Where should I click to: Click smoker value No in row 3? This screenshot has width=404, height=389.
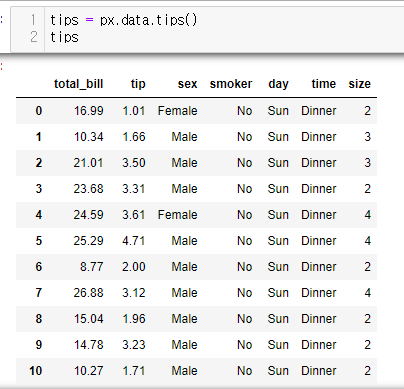245,189
